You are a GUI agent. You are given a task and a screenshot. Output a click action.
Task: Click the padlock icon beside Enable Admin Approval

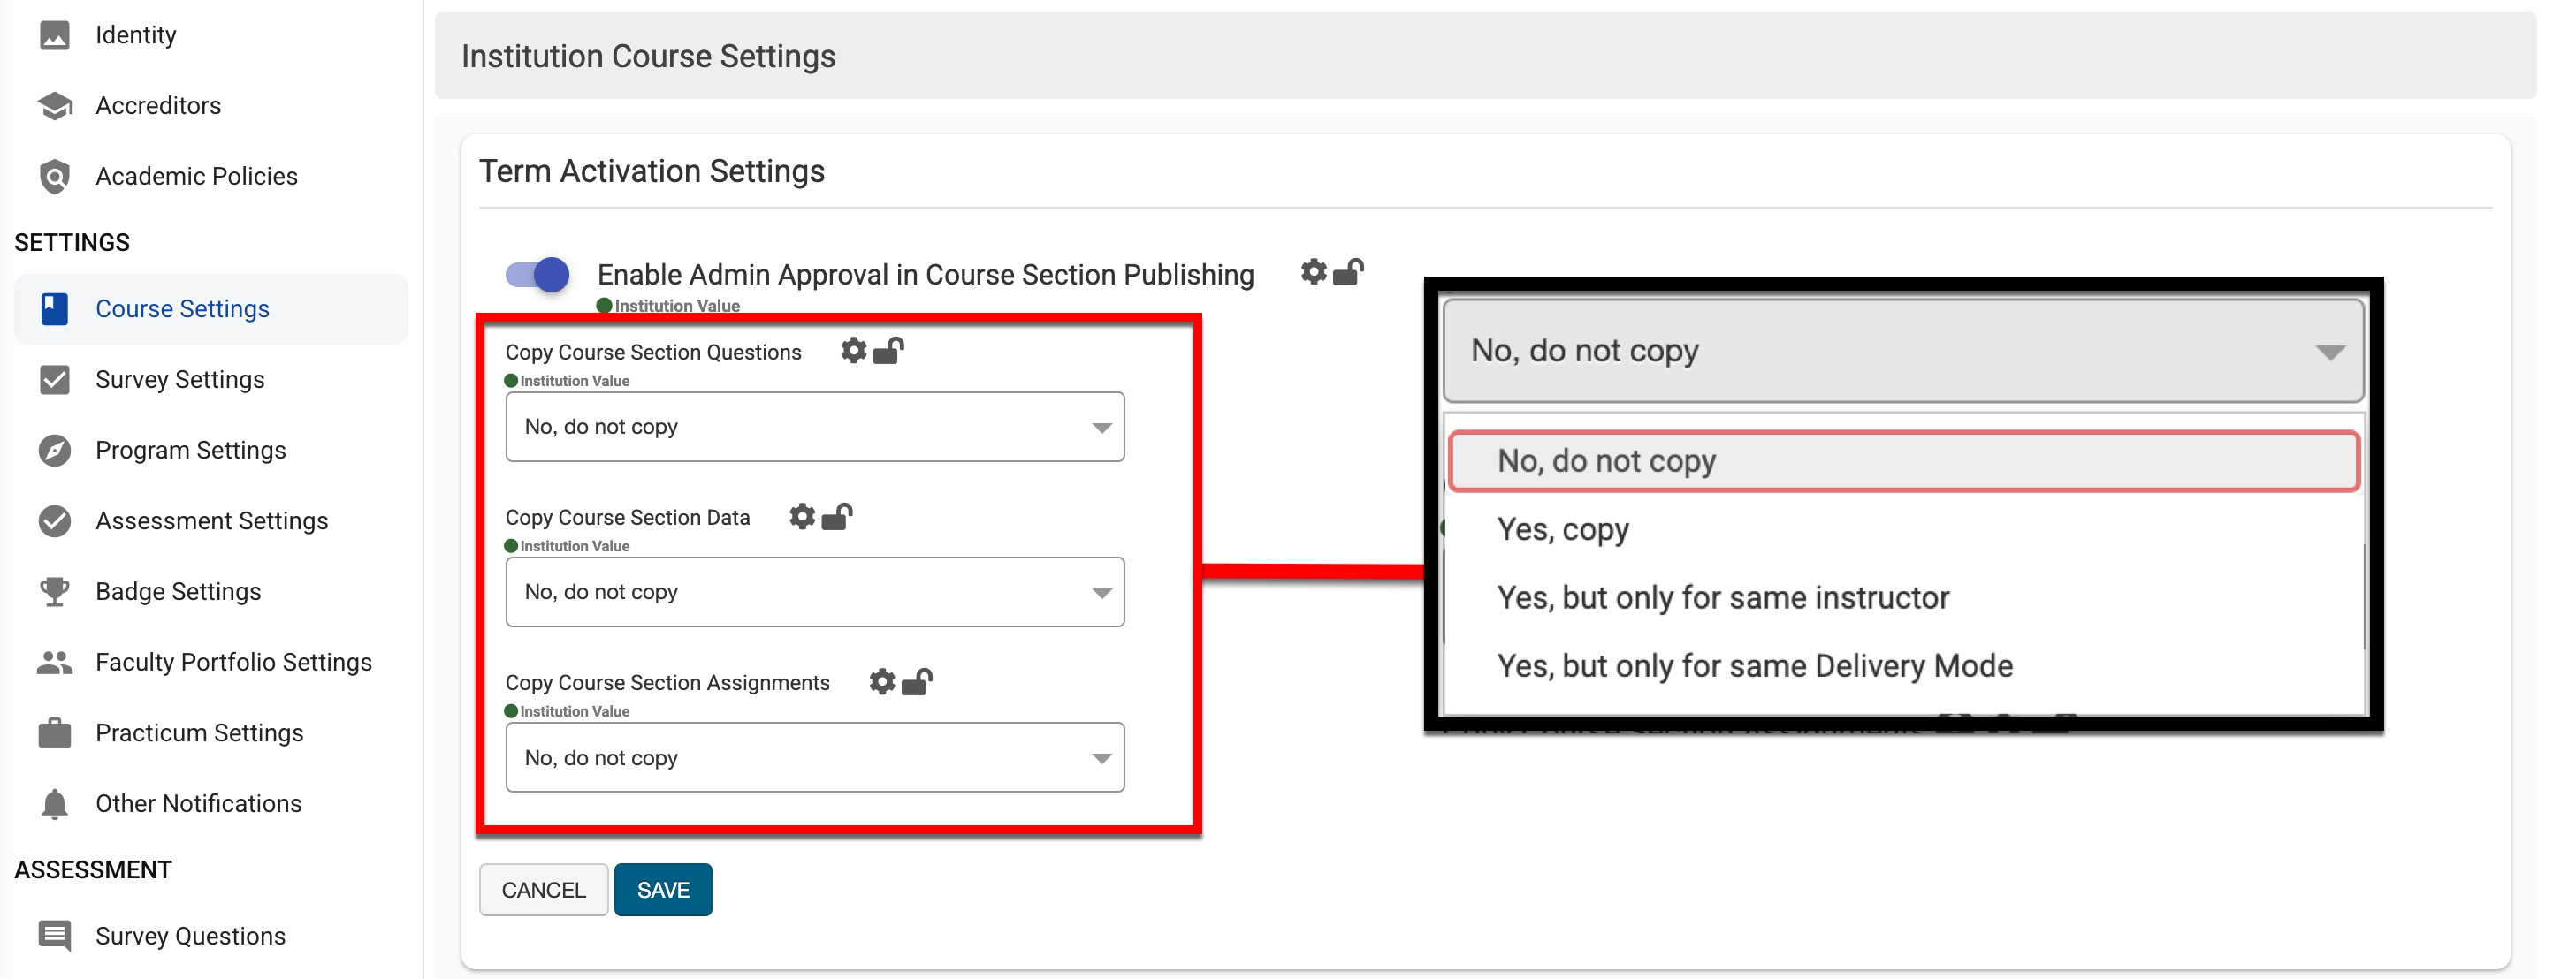click(1348, 272)
